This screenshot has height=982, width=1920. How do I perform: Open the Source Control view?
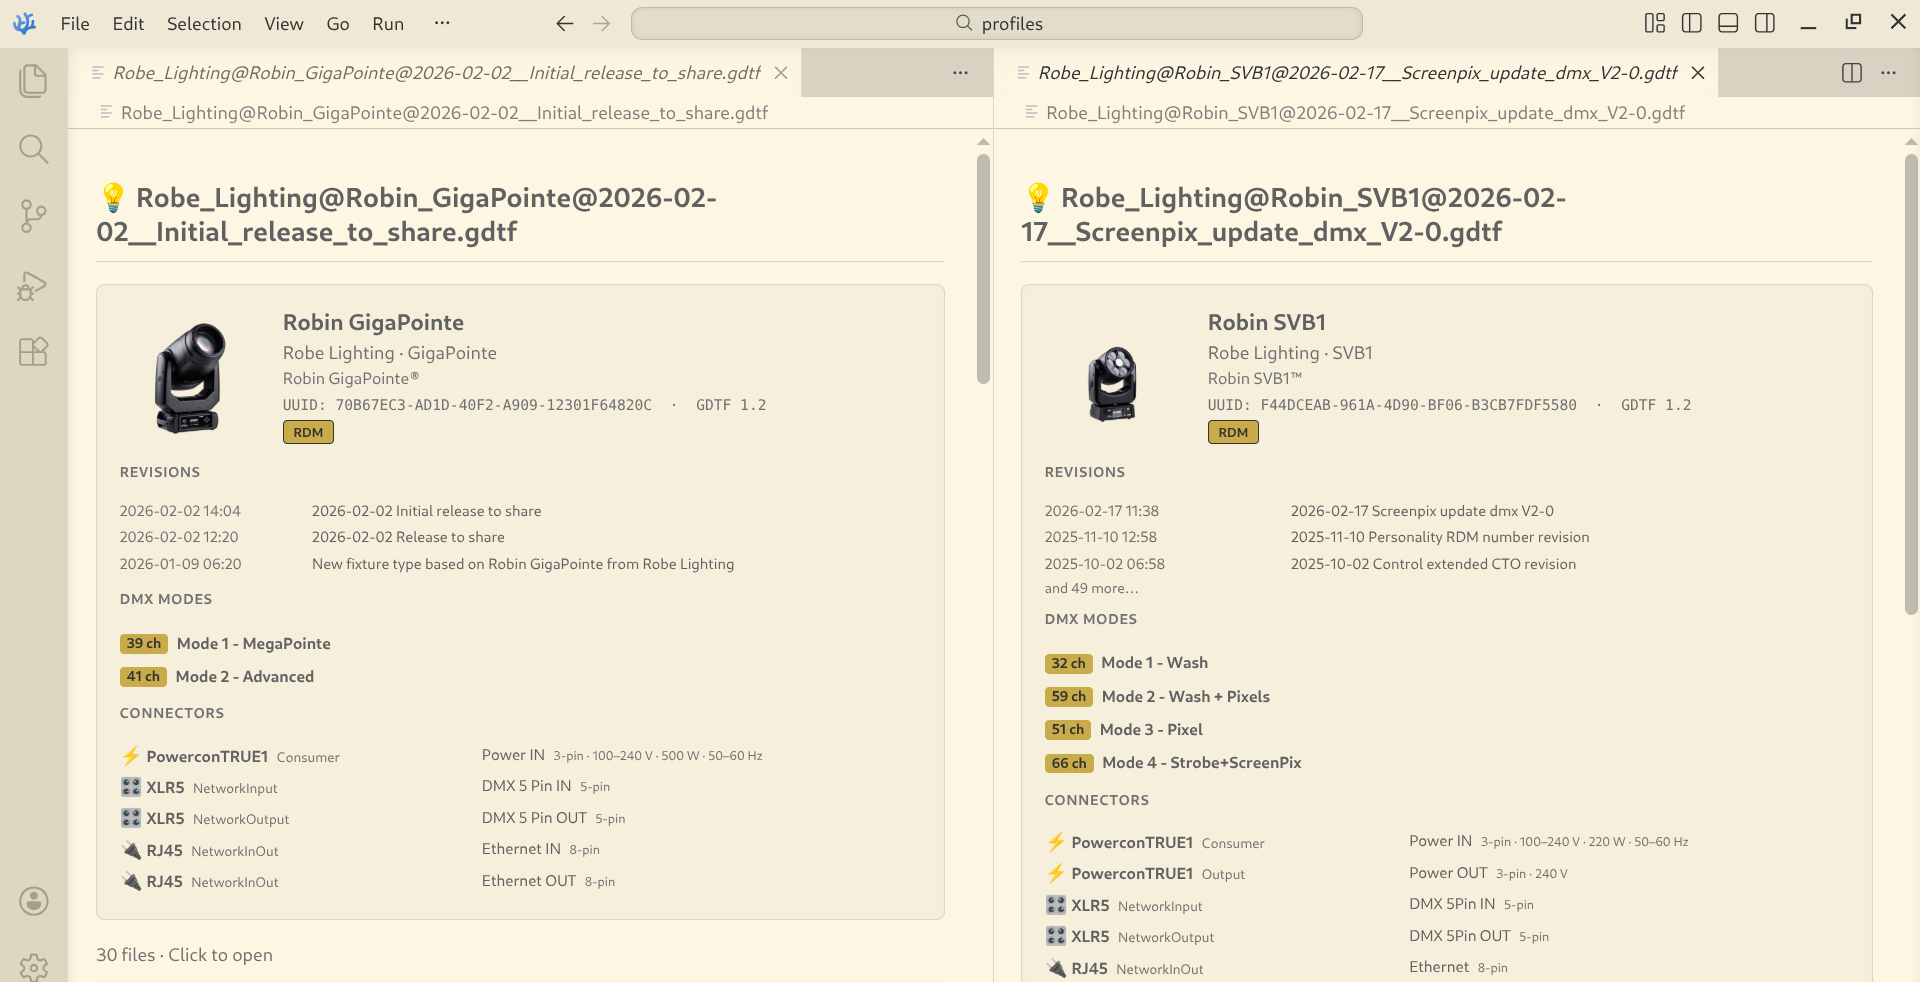(x=33, y=216)
